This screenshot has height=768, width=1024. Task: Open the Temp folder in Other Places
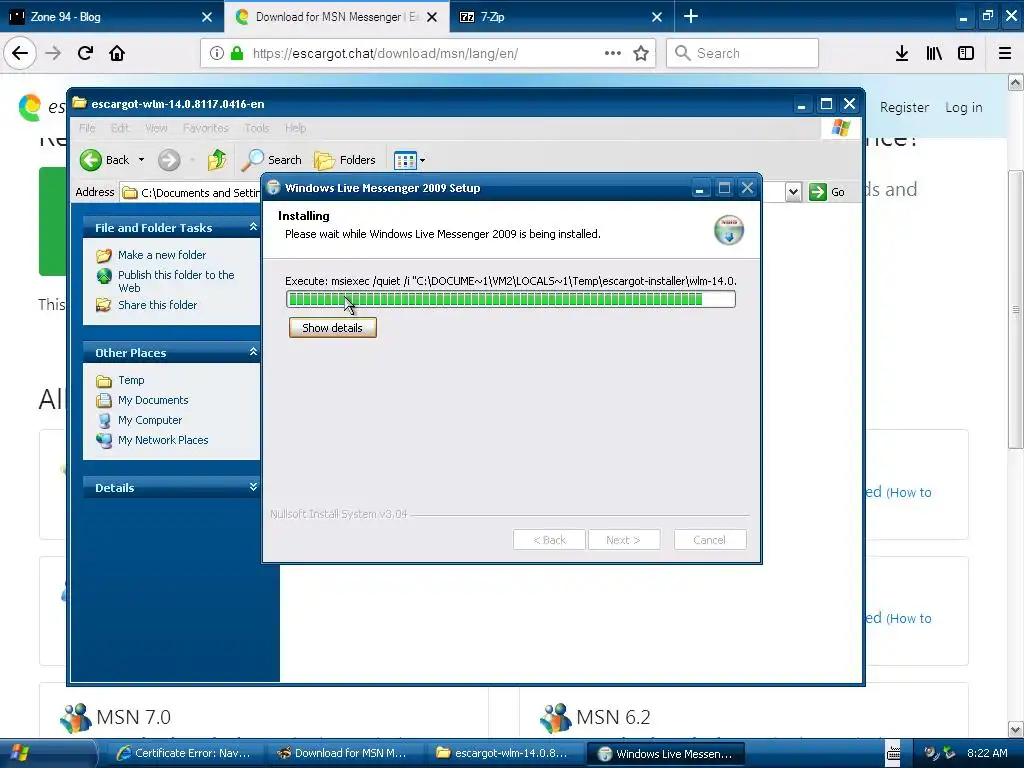tap(131, 379)
